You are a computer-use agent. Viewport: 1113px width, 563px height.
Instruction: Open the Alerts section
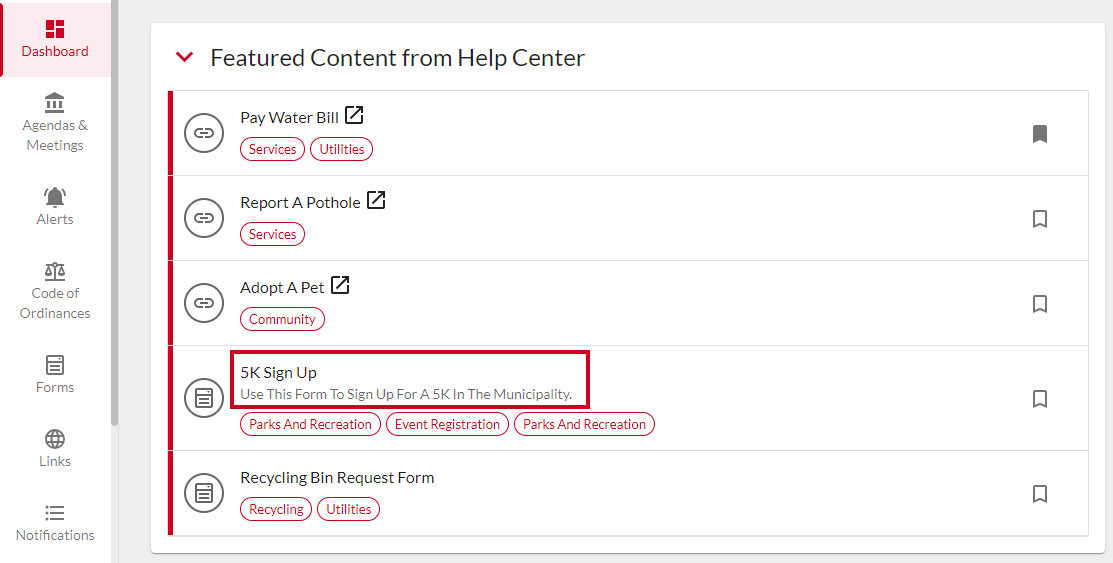click(55, 206)
